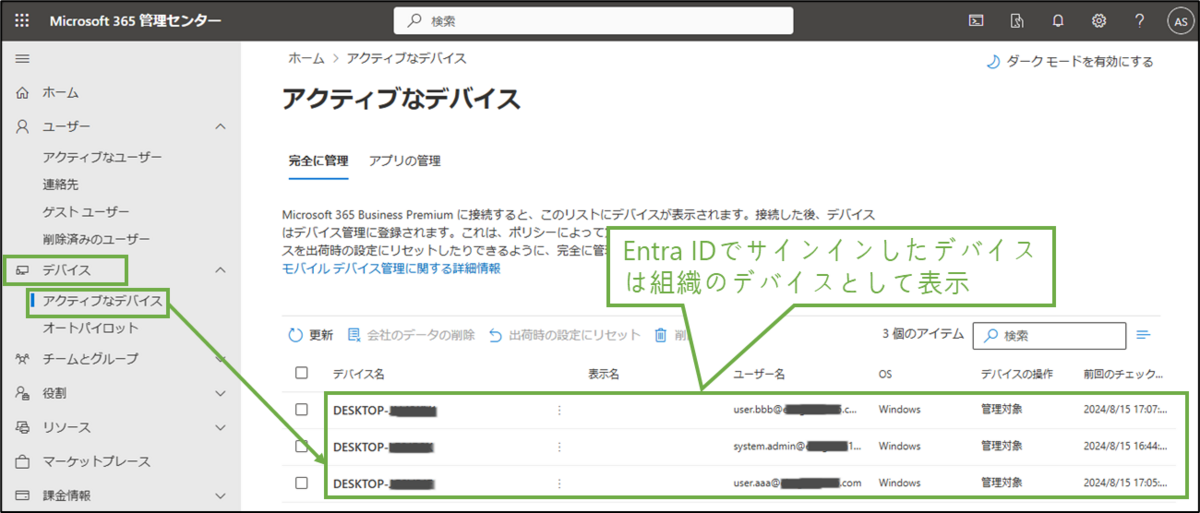The width and height of the screenshot is (1200, 513).
Task: Sort by the OS column header
Action: [x=885, y=373]
